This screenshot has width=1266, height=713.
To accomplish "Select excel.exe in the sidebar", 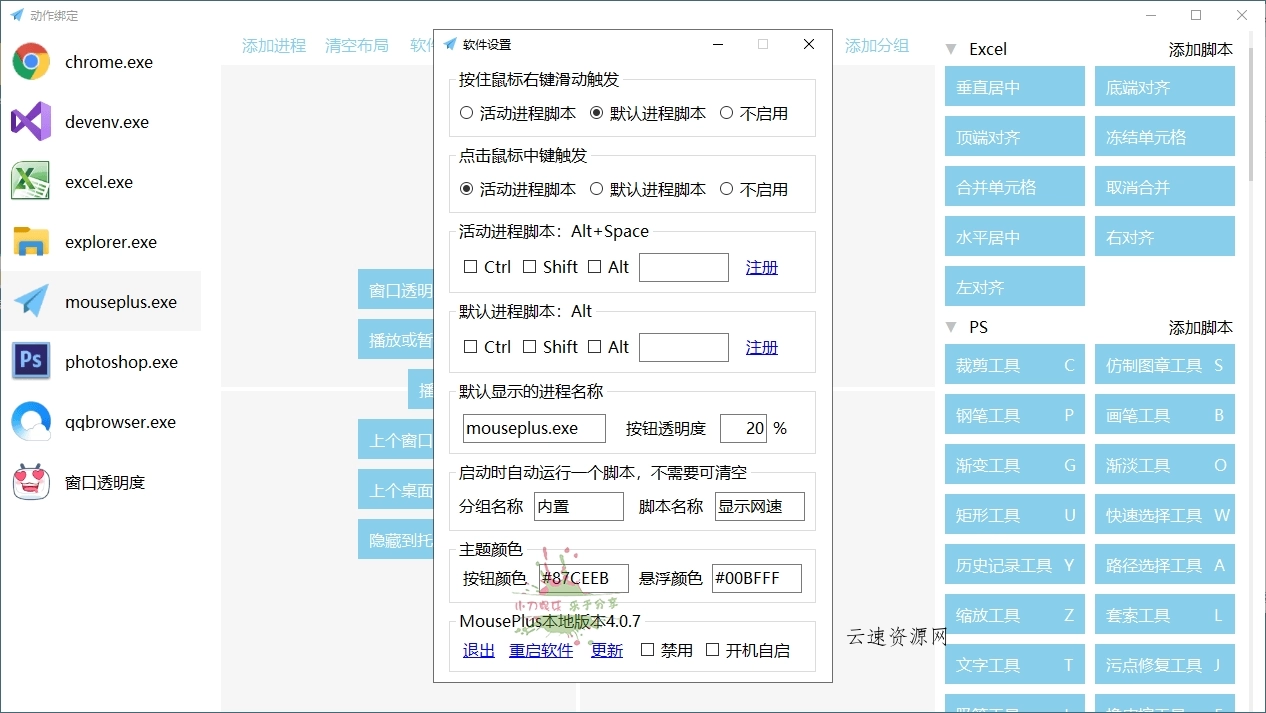I will point(101,181).
